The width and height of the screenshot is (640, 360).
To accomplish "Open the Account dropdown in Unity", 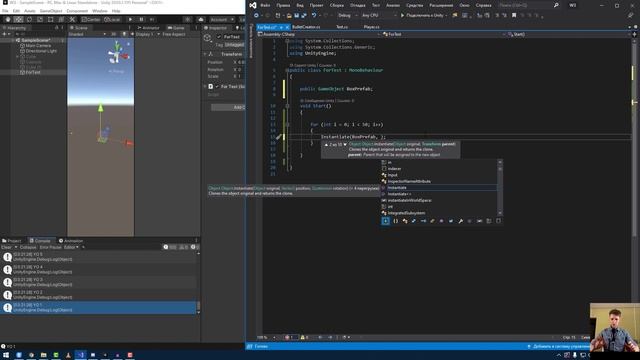I will click(221, 19).
